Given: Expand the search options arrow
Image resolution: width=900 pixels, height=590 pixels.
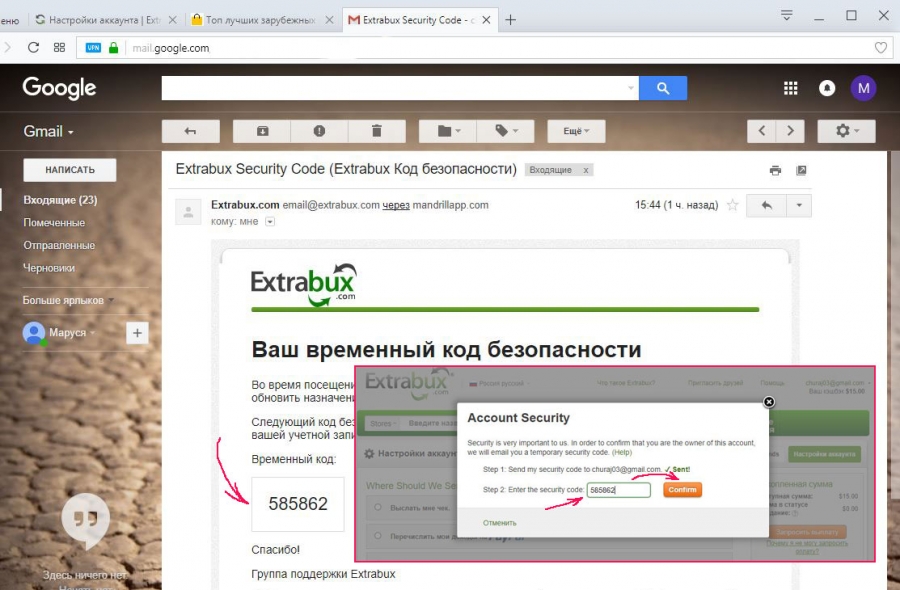Looking at the screenshot, I should coord(631,88).
